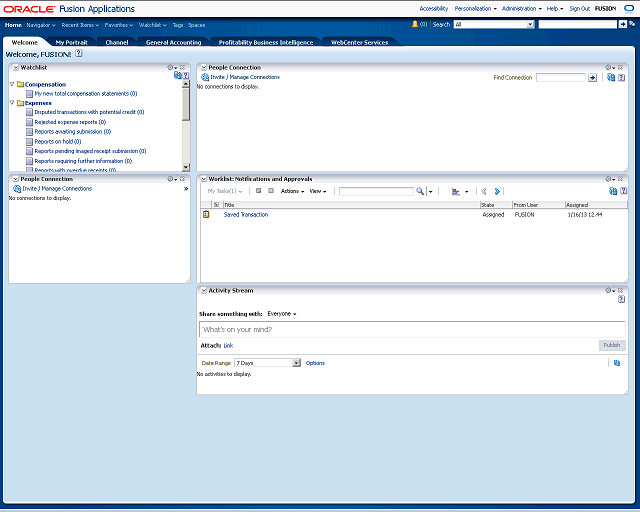Click search magnifier in Worklist toolbar
The width and height of the screenshot is (640, 512).
click(420, 191)
